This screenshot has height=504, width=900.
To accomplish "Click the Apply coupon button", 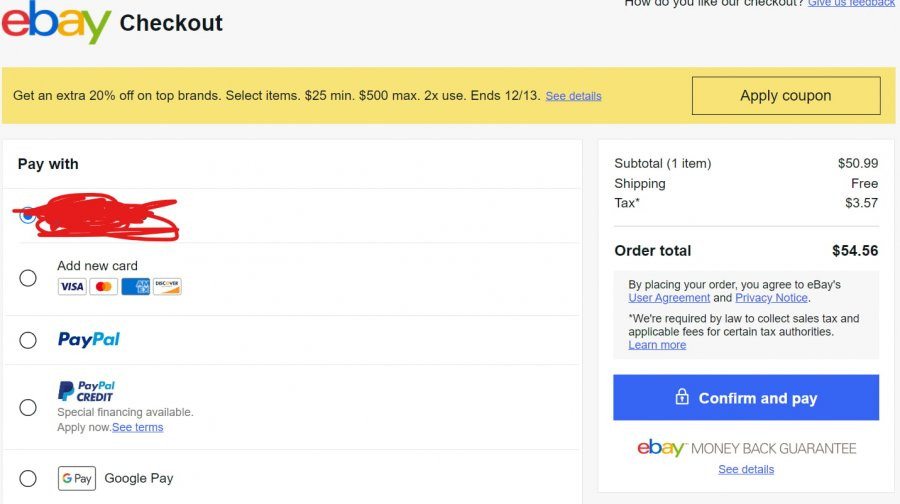I will pos(786,96).
